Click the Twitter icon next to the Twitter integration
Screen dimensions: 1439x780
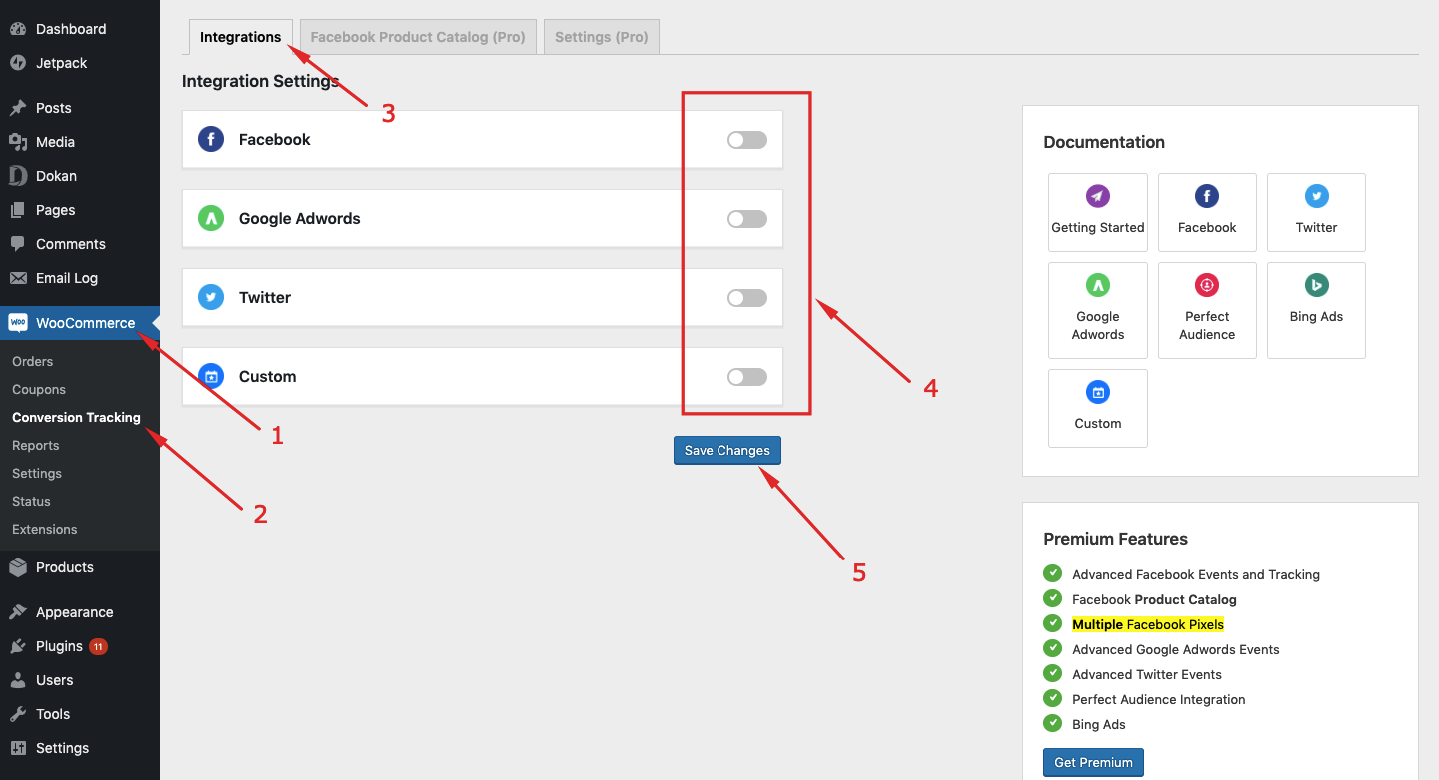coord(210,297)
